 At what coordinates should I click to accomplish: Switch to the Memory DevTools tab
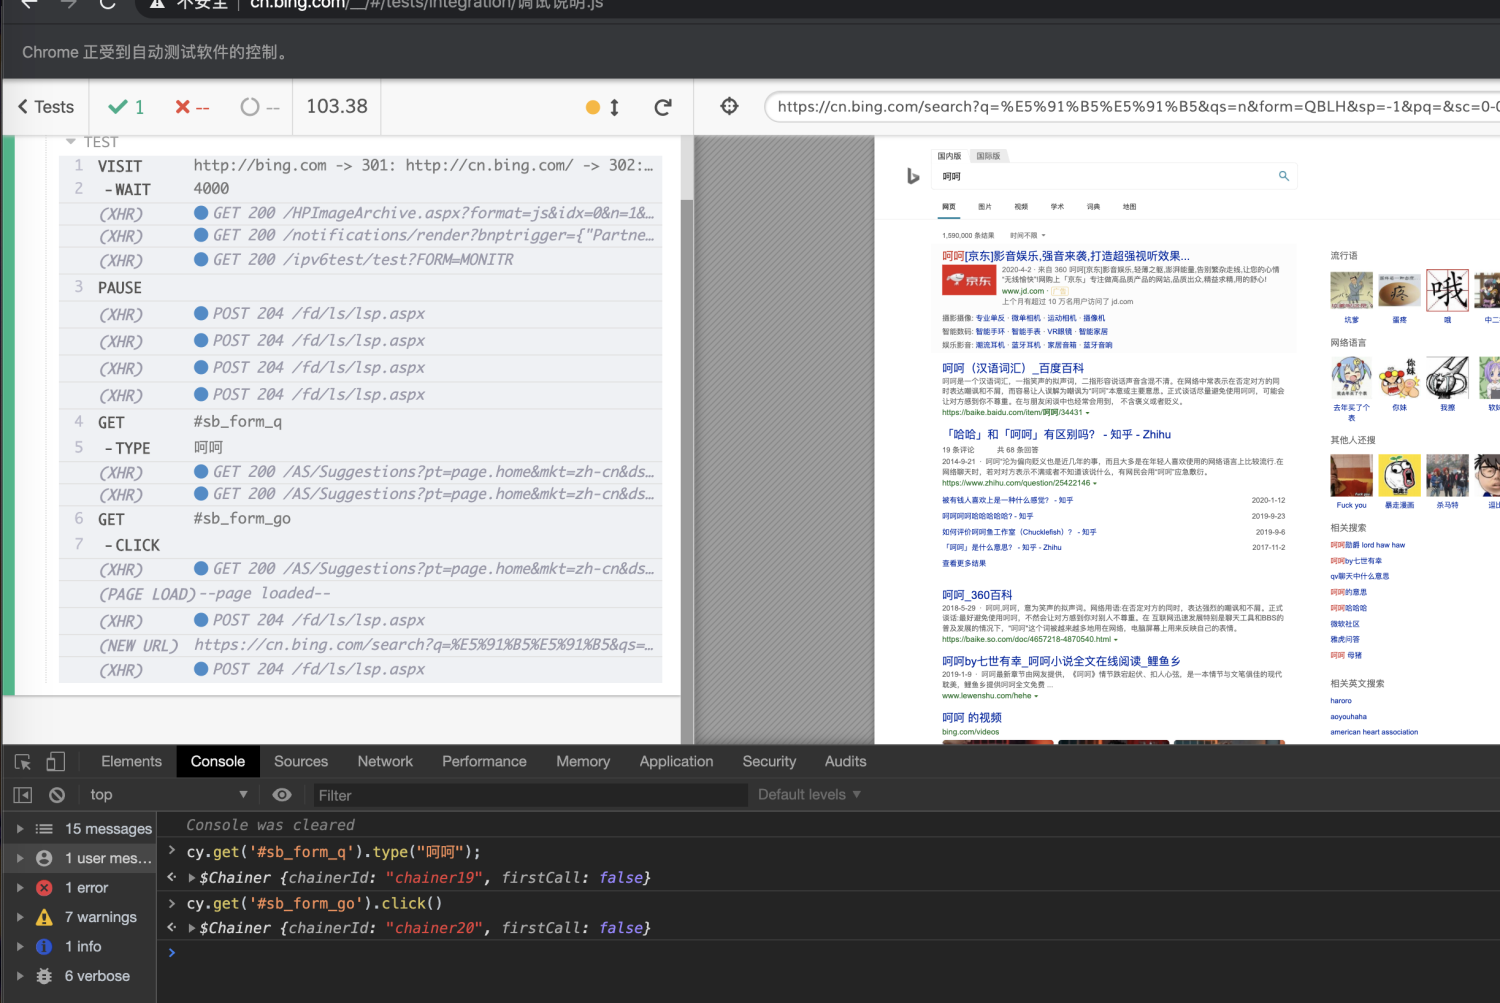(x=583, y=762)
